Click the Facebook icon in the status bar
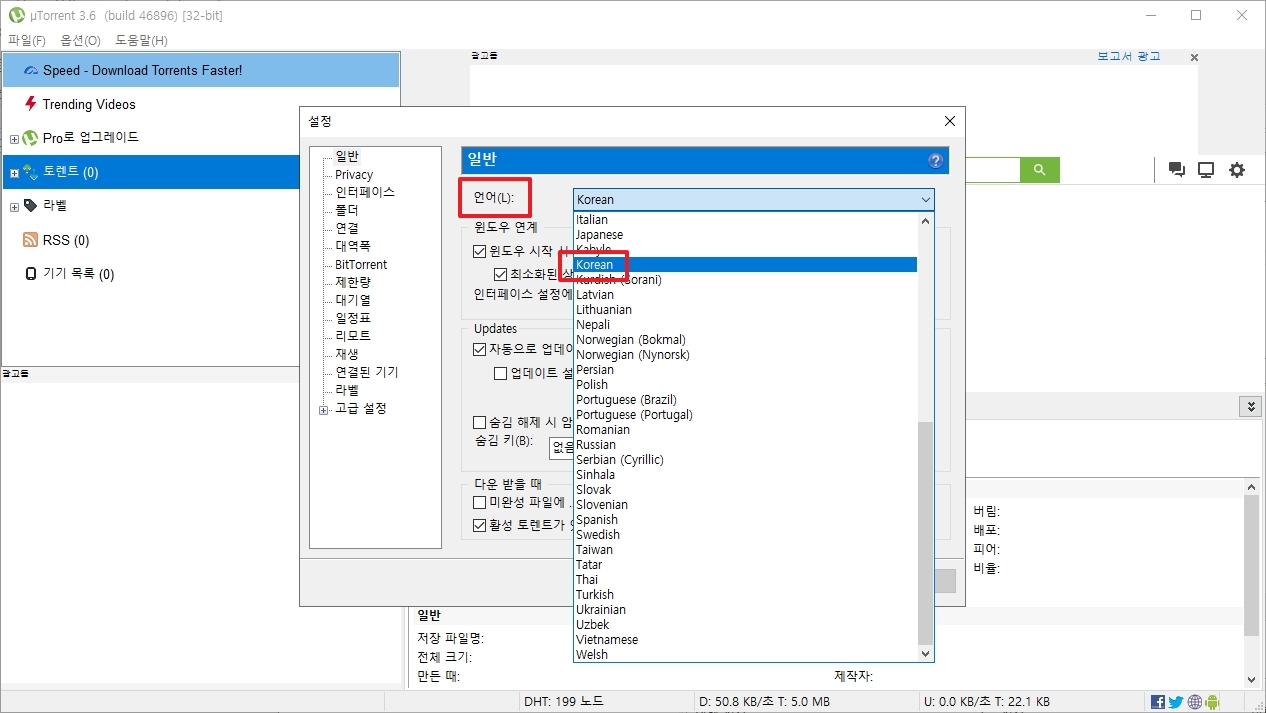The height and width of the screenshot is (713, 1266). (x=1157, y=702)
